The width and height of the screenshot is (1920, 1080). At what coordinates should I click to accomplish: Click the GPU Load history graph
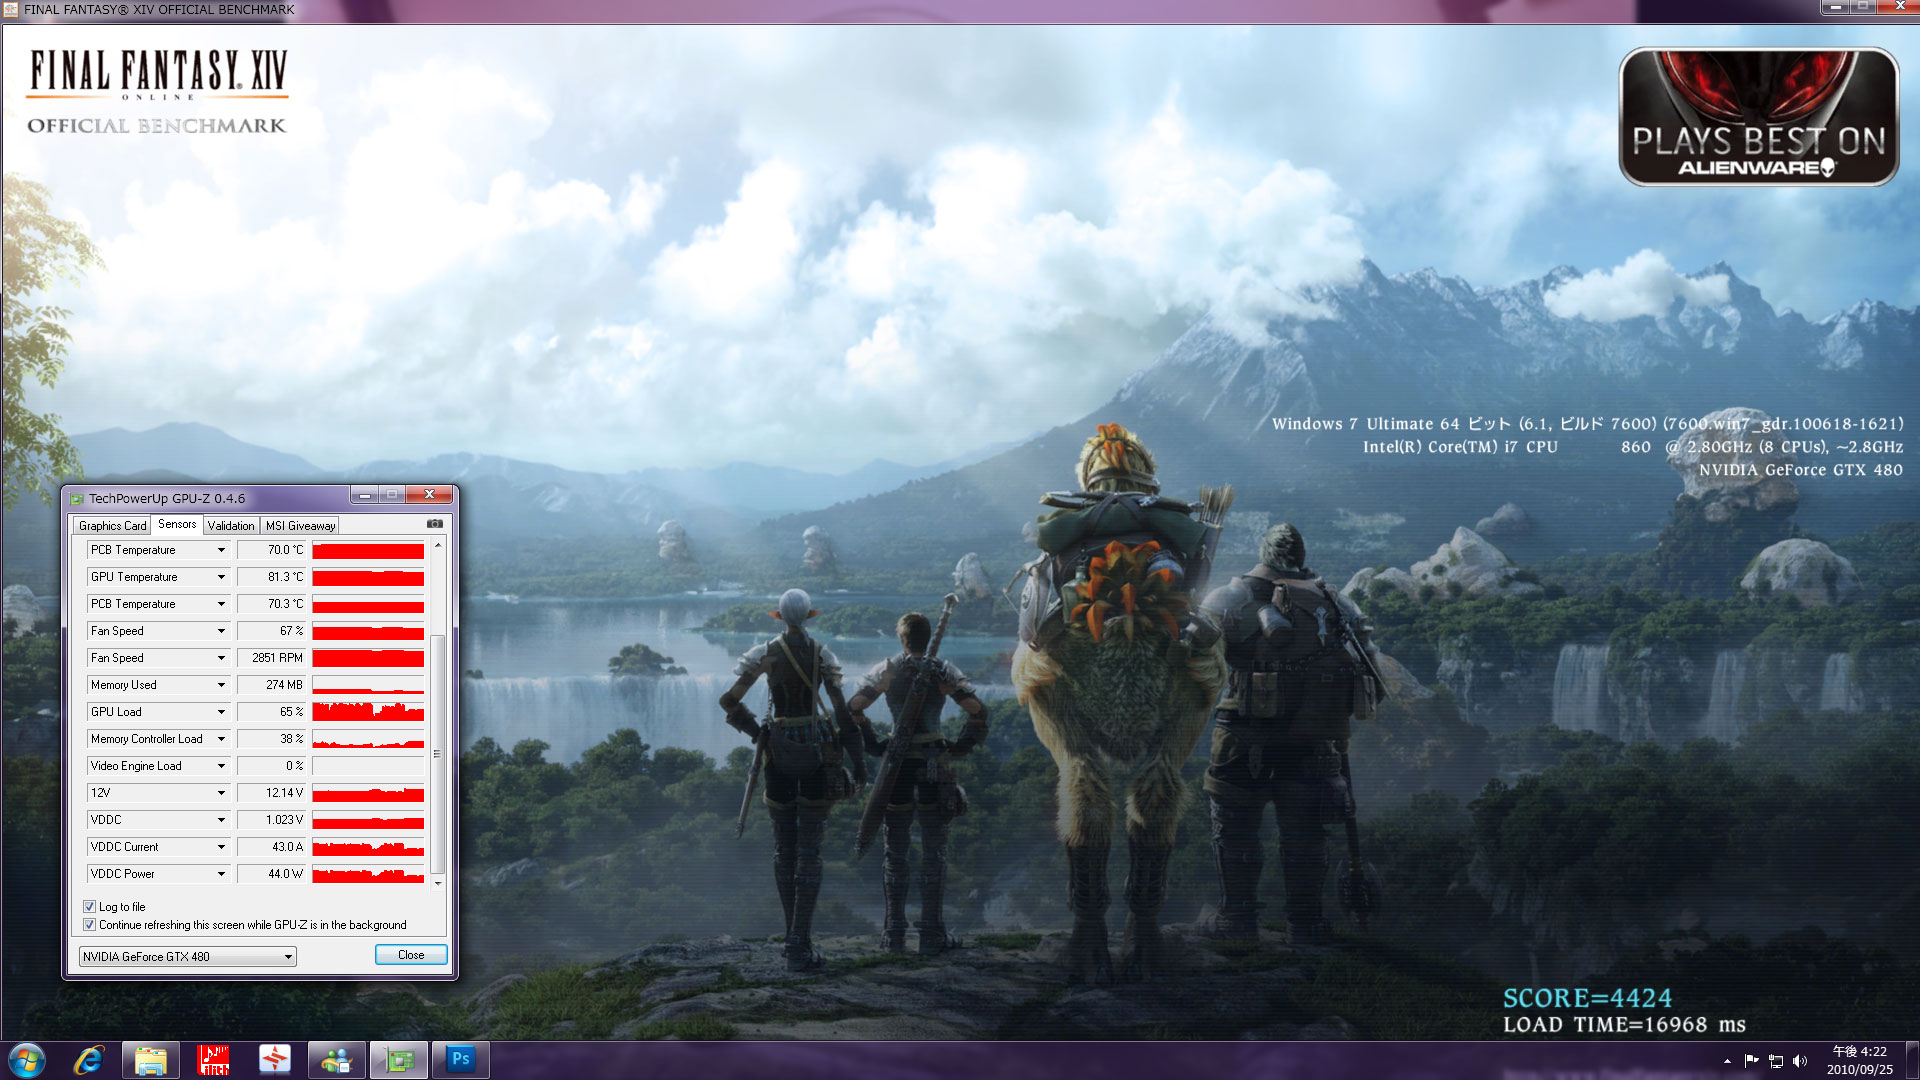368,712
